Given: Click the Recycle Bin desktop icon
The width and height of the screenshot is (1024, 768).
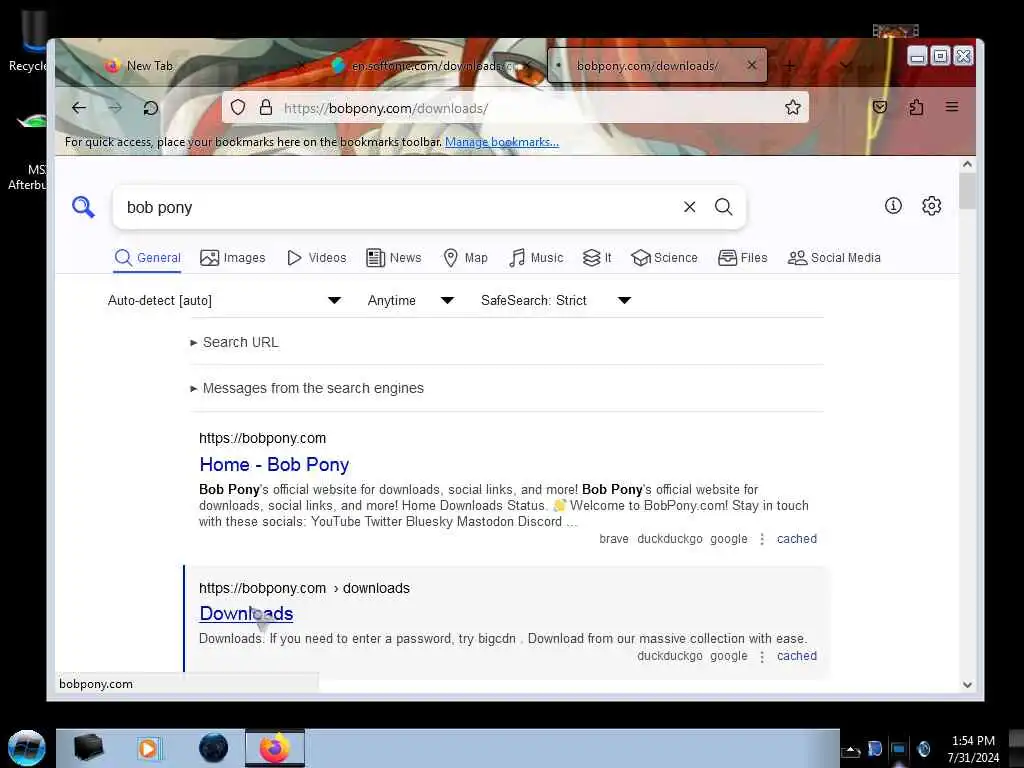Looking at the screenshot, I should pos(27,39).
